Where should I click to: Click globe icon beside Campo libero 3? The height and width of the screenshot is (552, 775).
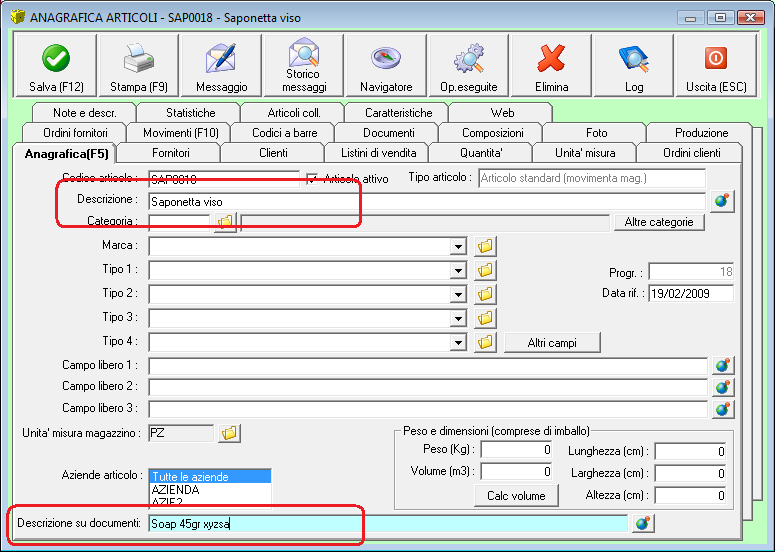click(x=723, y=409)
